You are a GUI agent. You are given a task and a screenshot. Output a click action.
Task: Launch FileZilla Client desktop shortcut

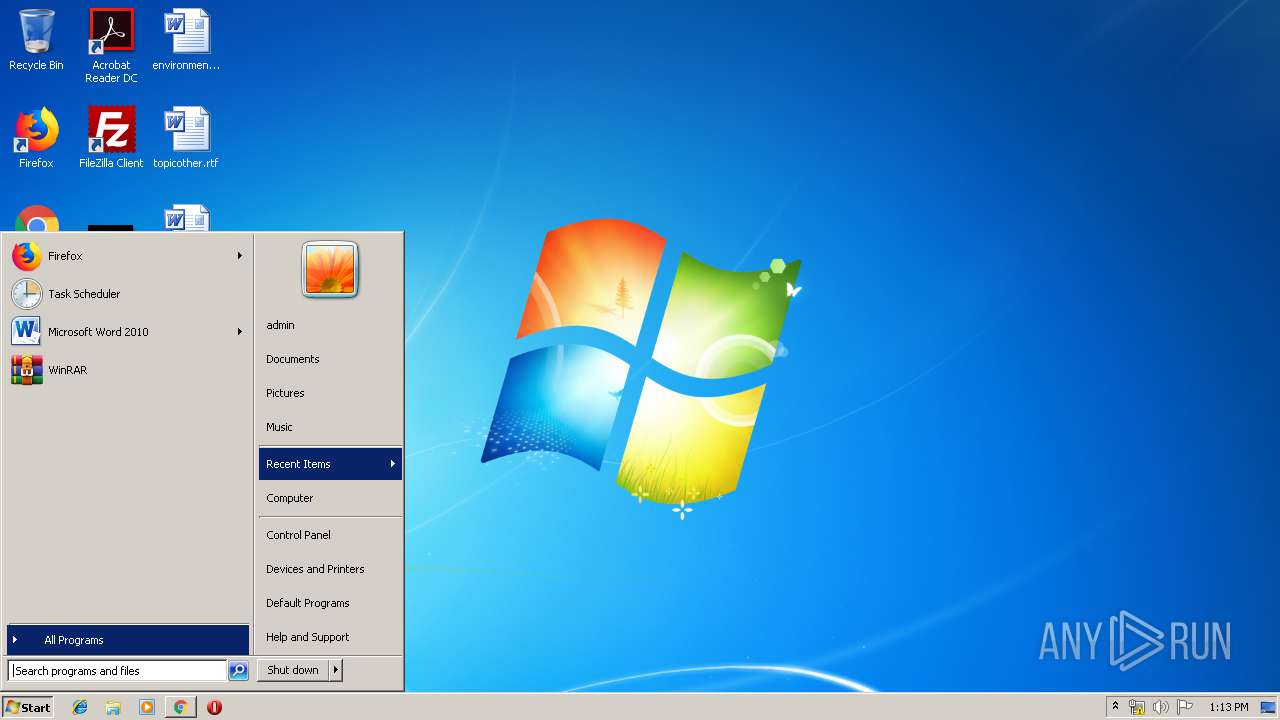tap(111, 138)
